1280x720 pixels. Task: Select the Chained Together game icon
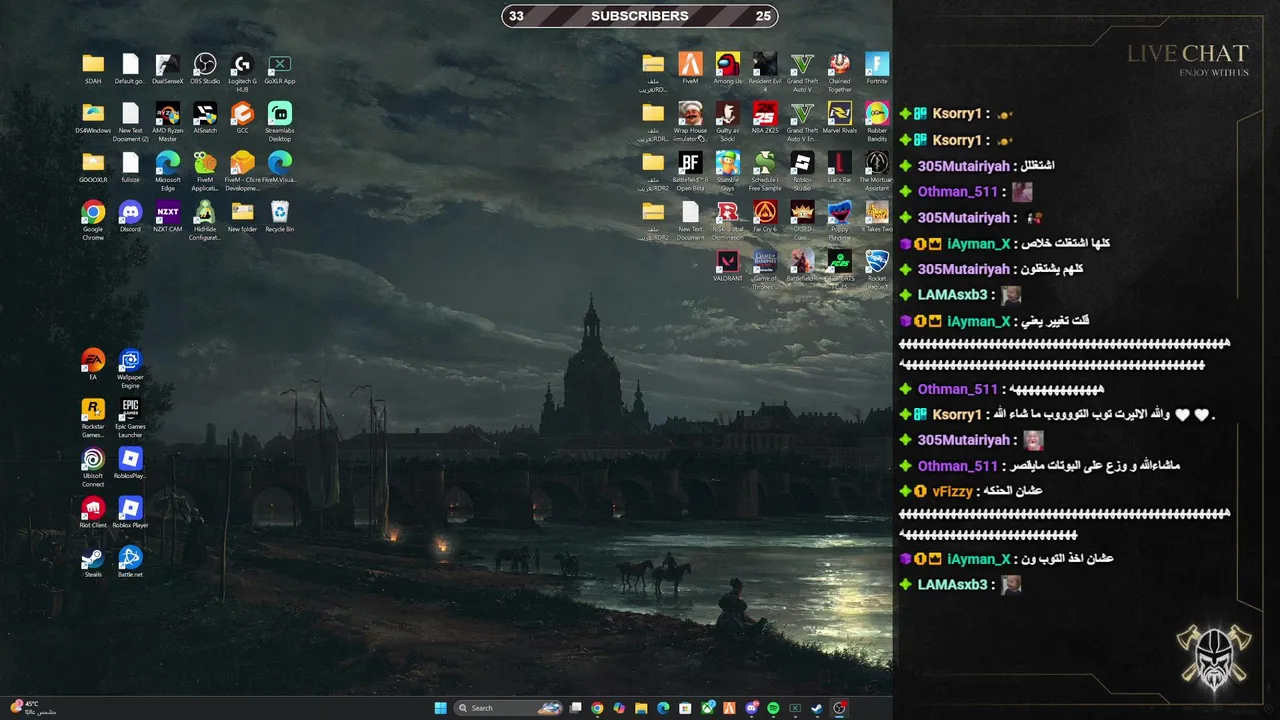tap(840, 73)
